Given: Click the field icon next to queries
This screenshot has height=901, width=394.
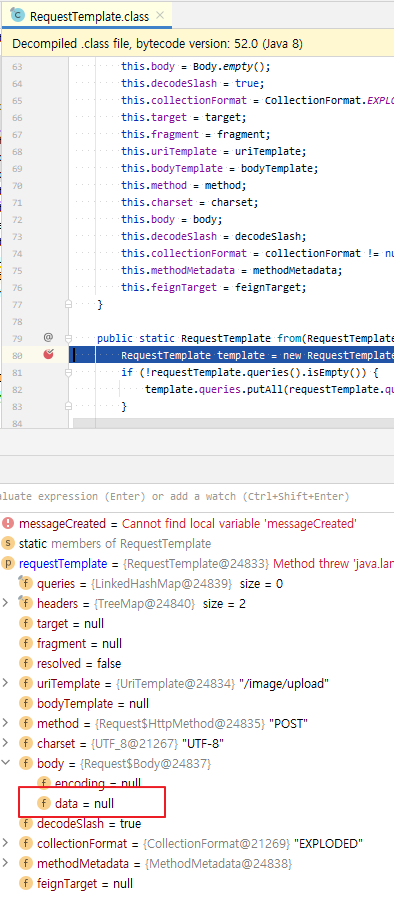Looking at the screenshot, I should (x=25, y=584).
